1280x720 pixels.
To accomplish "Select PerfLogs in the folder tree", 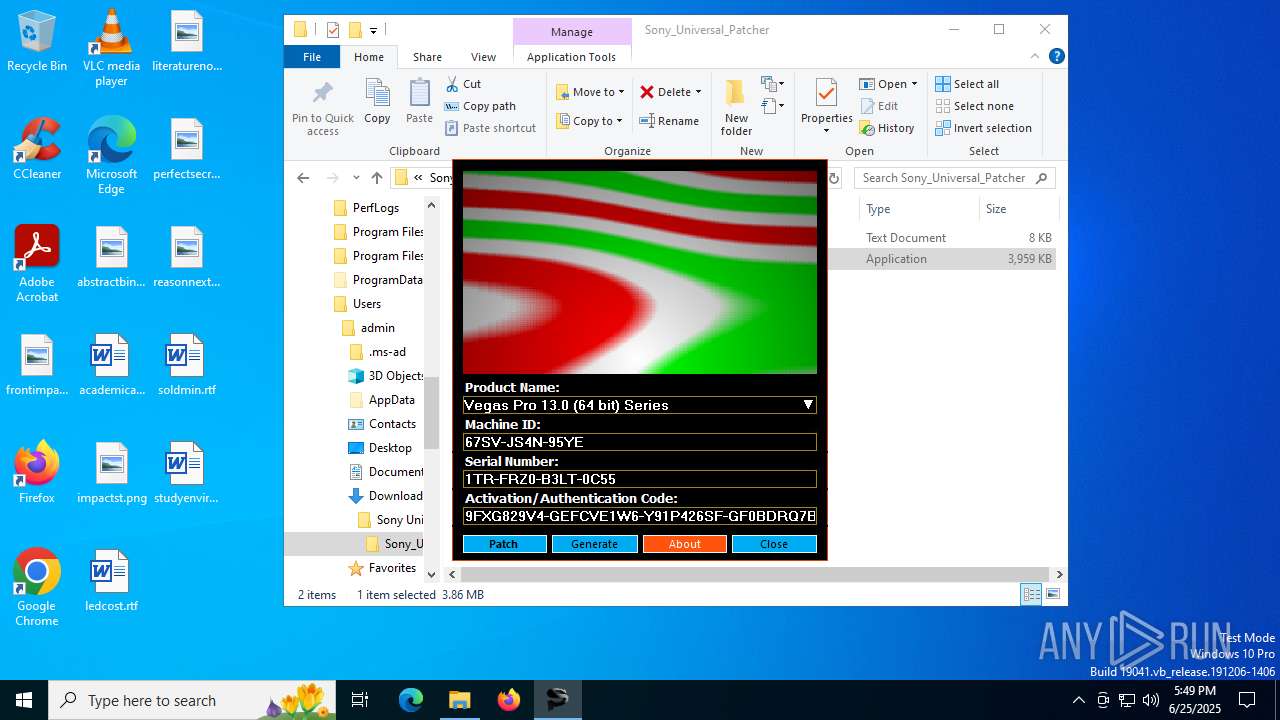I will click(376, 208).
